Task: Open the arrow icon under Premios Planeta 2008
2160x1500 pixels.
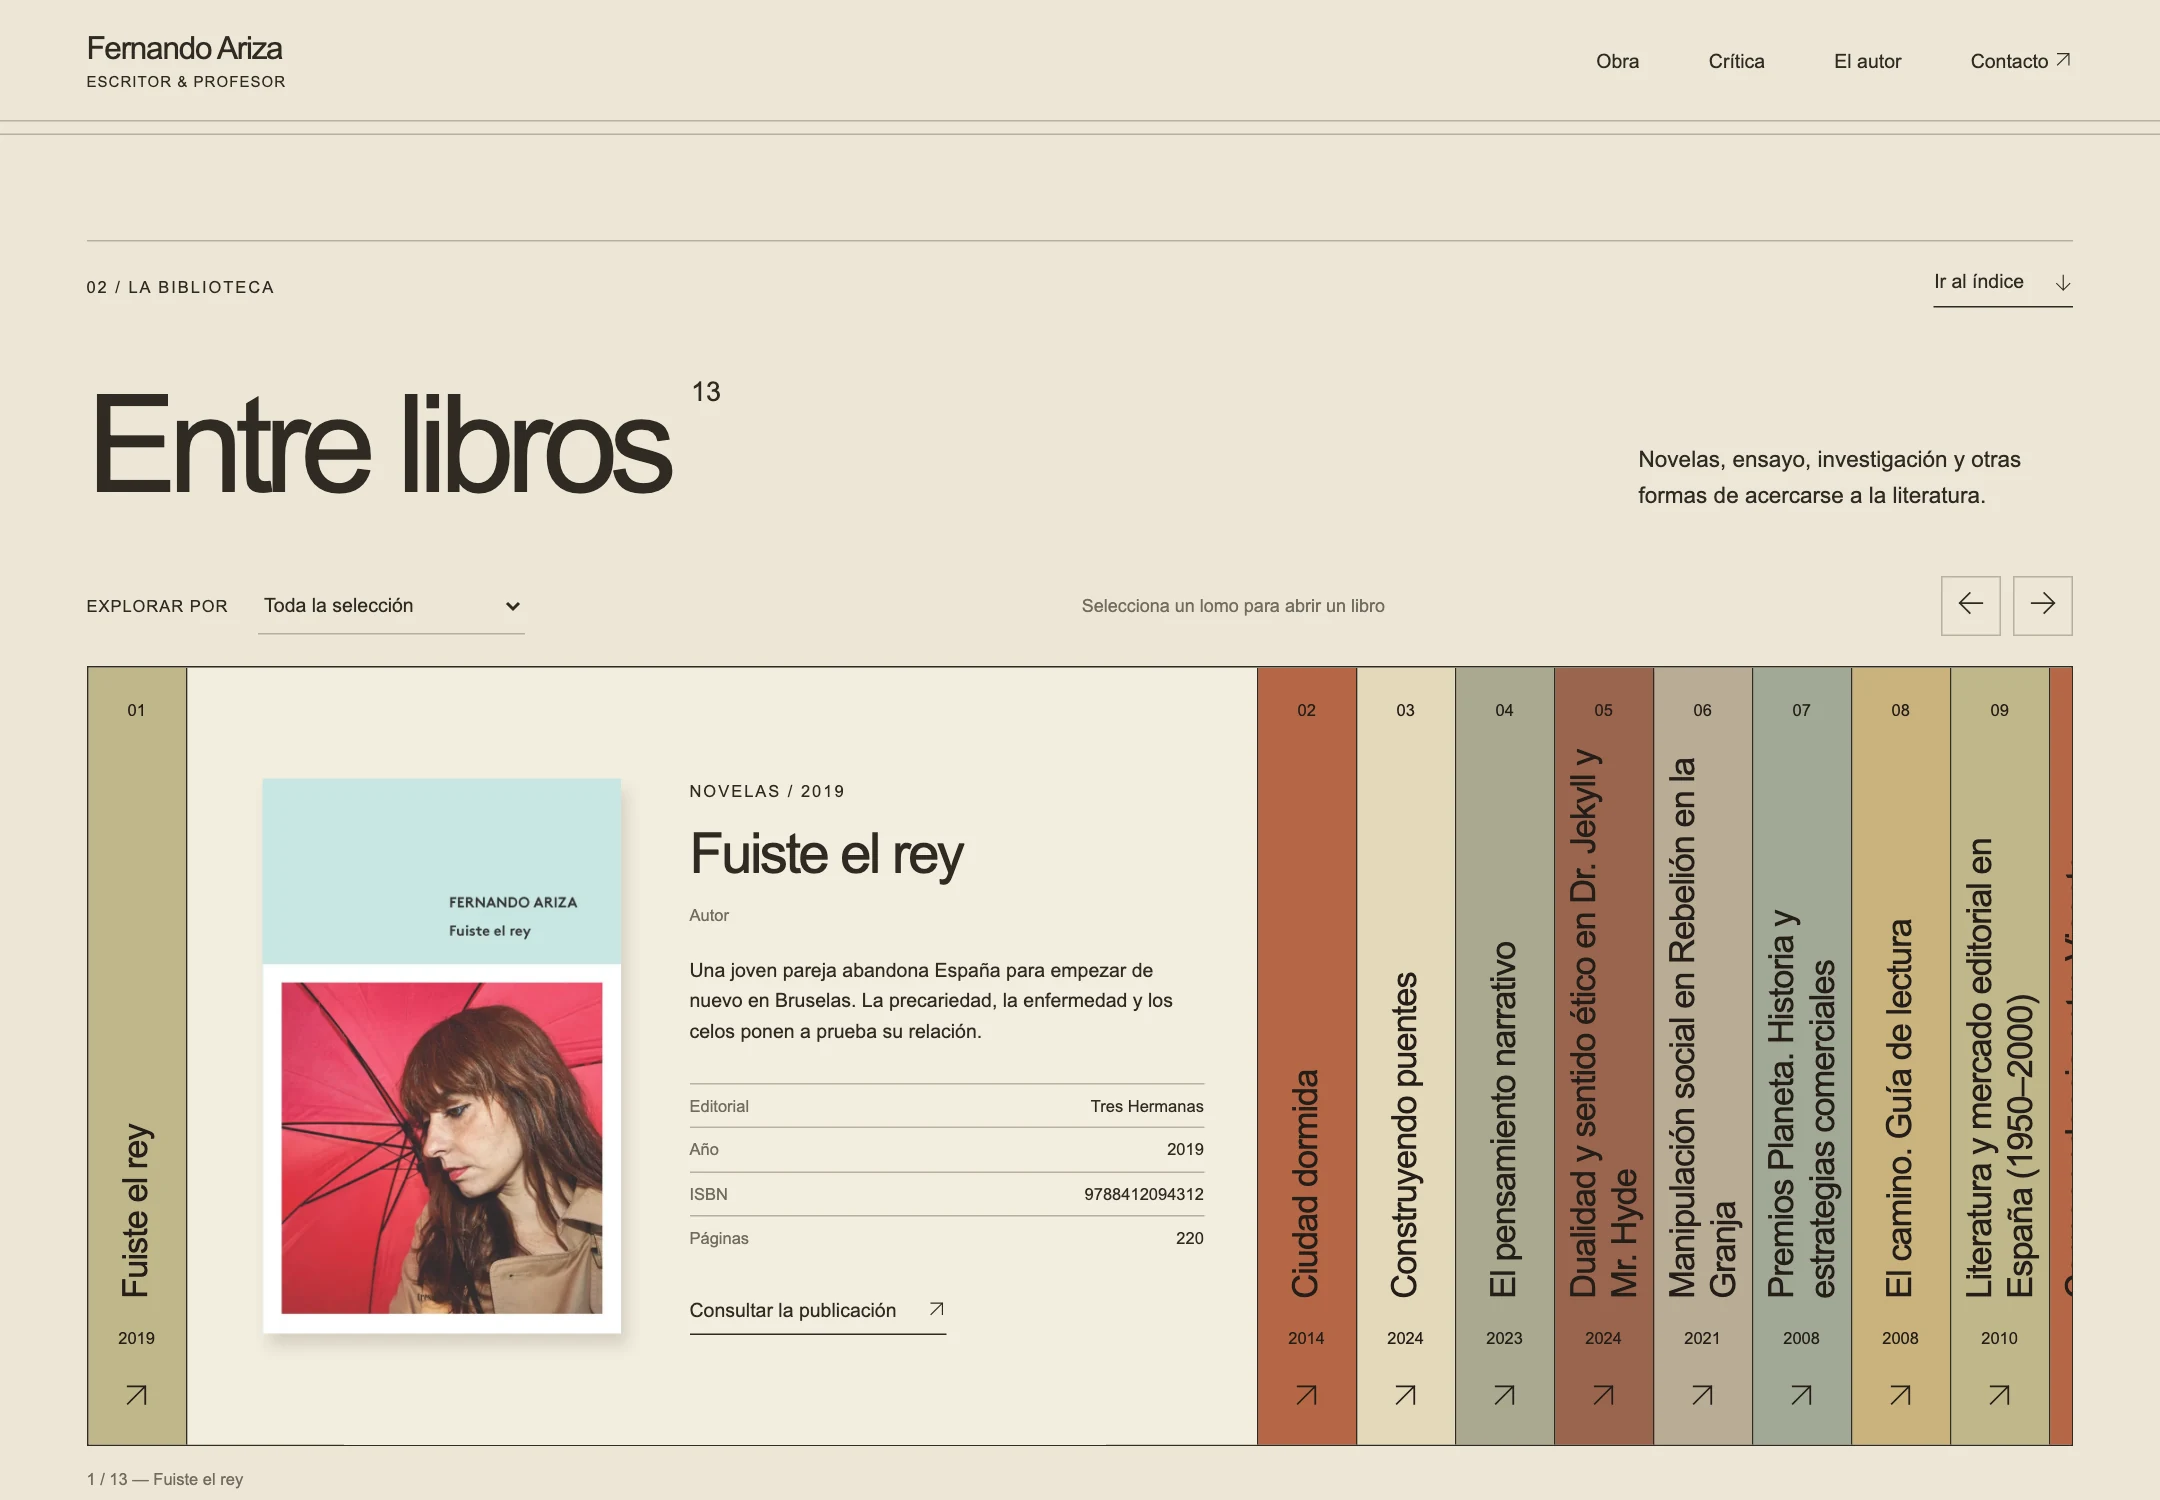Action: [x=1801, y=1394]
